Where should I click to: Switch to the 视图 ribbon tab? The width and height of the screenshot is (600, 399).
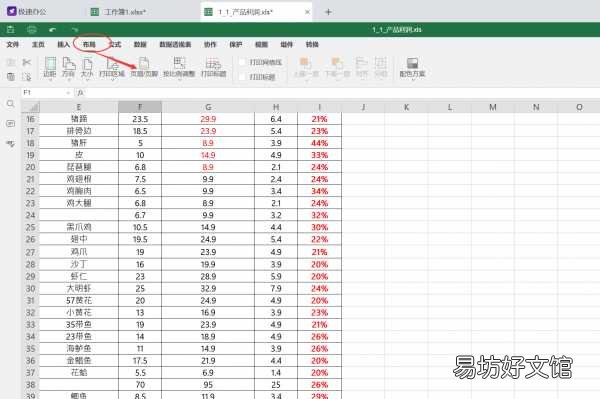click(x=261, y=44)
